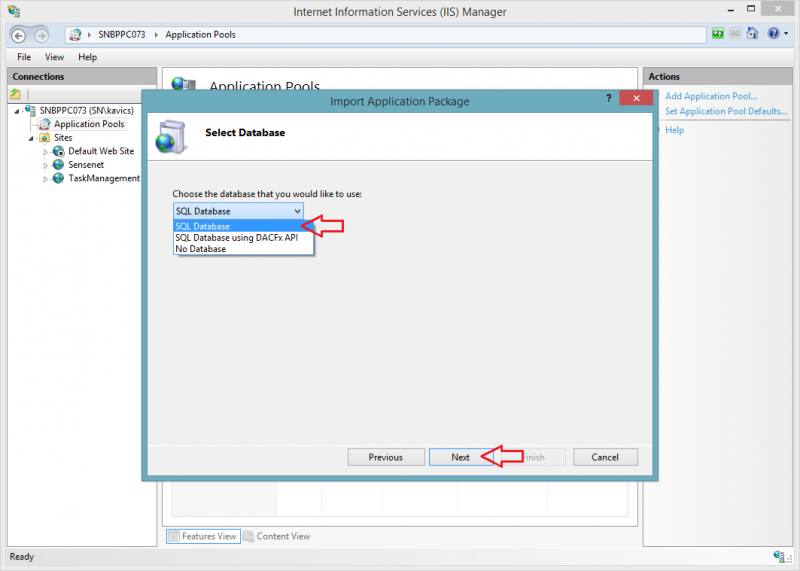800x571 pixels.
Task: Switch to Features View tab
Action: tap(203, 536)
